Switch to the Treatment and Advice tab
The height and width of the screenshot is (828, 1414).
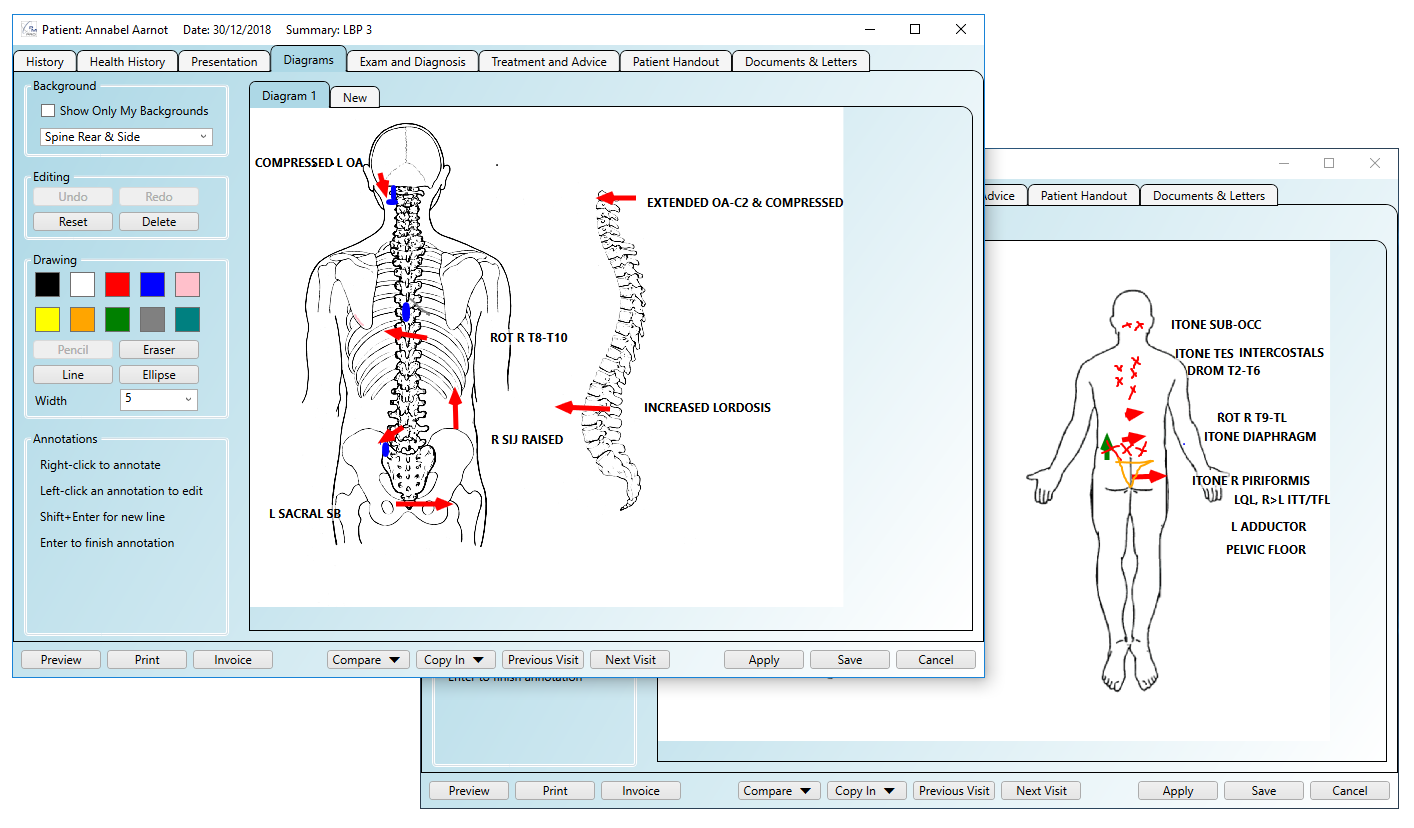click(549, 61)
